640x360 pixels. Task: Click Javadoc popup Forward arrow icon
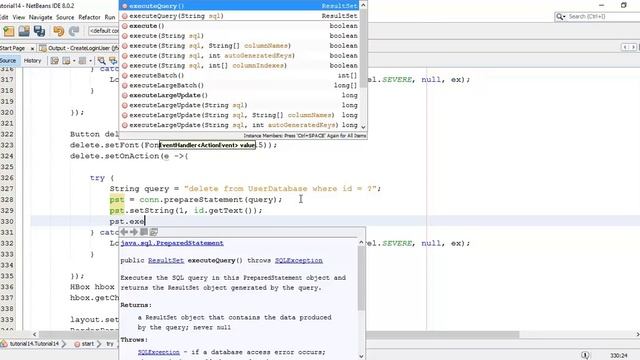pyautogui.click(x=134, y=232)
